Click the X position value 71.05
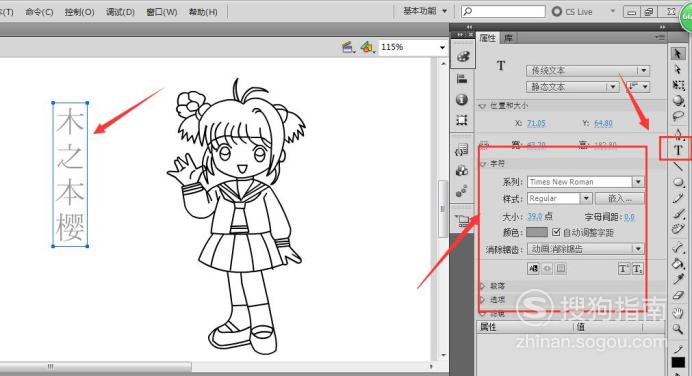The width and height of the screenshot is (692, 376). coord(536,124)
